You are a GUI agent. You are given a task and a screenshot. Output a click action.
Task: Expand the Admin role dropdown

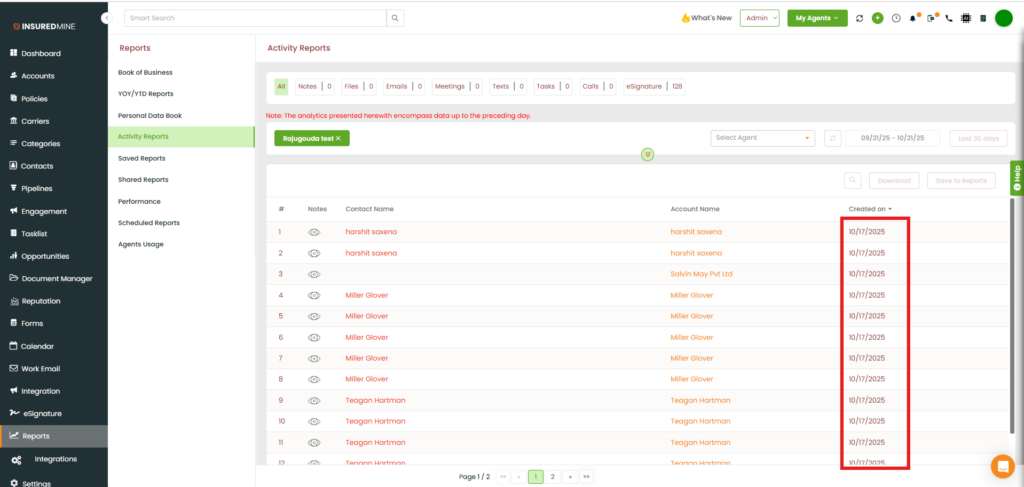click(x=759, y=18)
